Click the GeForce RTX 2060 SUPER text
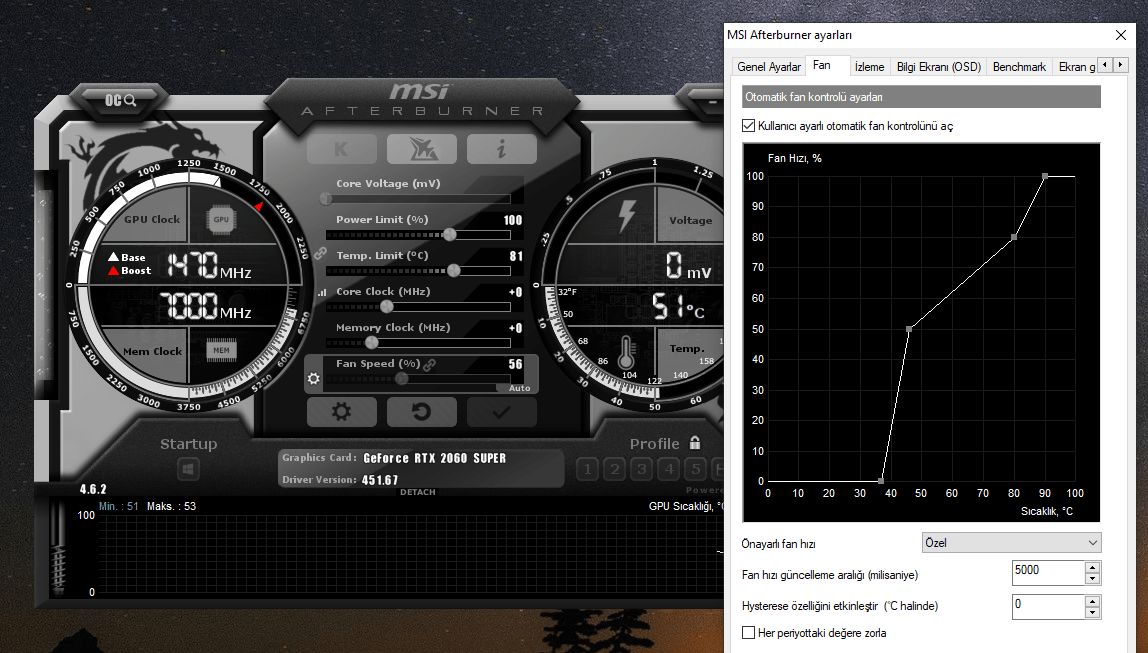The width and height of the screenshot is (1148, 653). (435, 458)
